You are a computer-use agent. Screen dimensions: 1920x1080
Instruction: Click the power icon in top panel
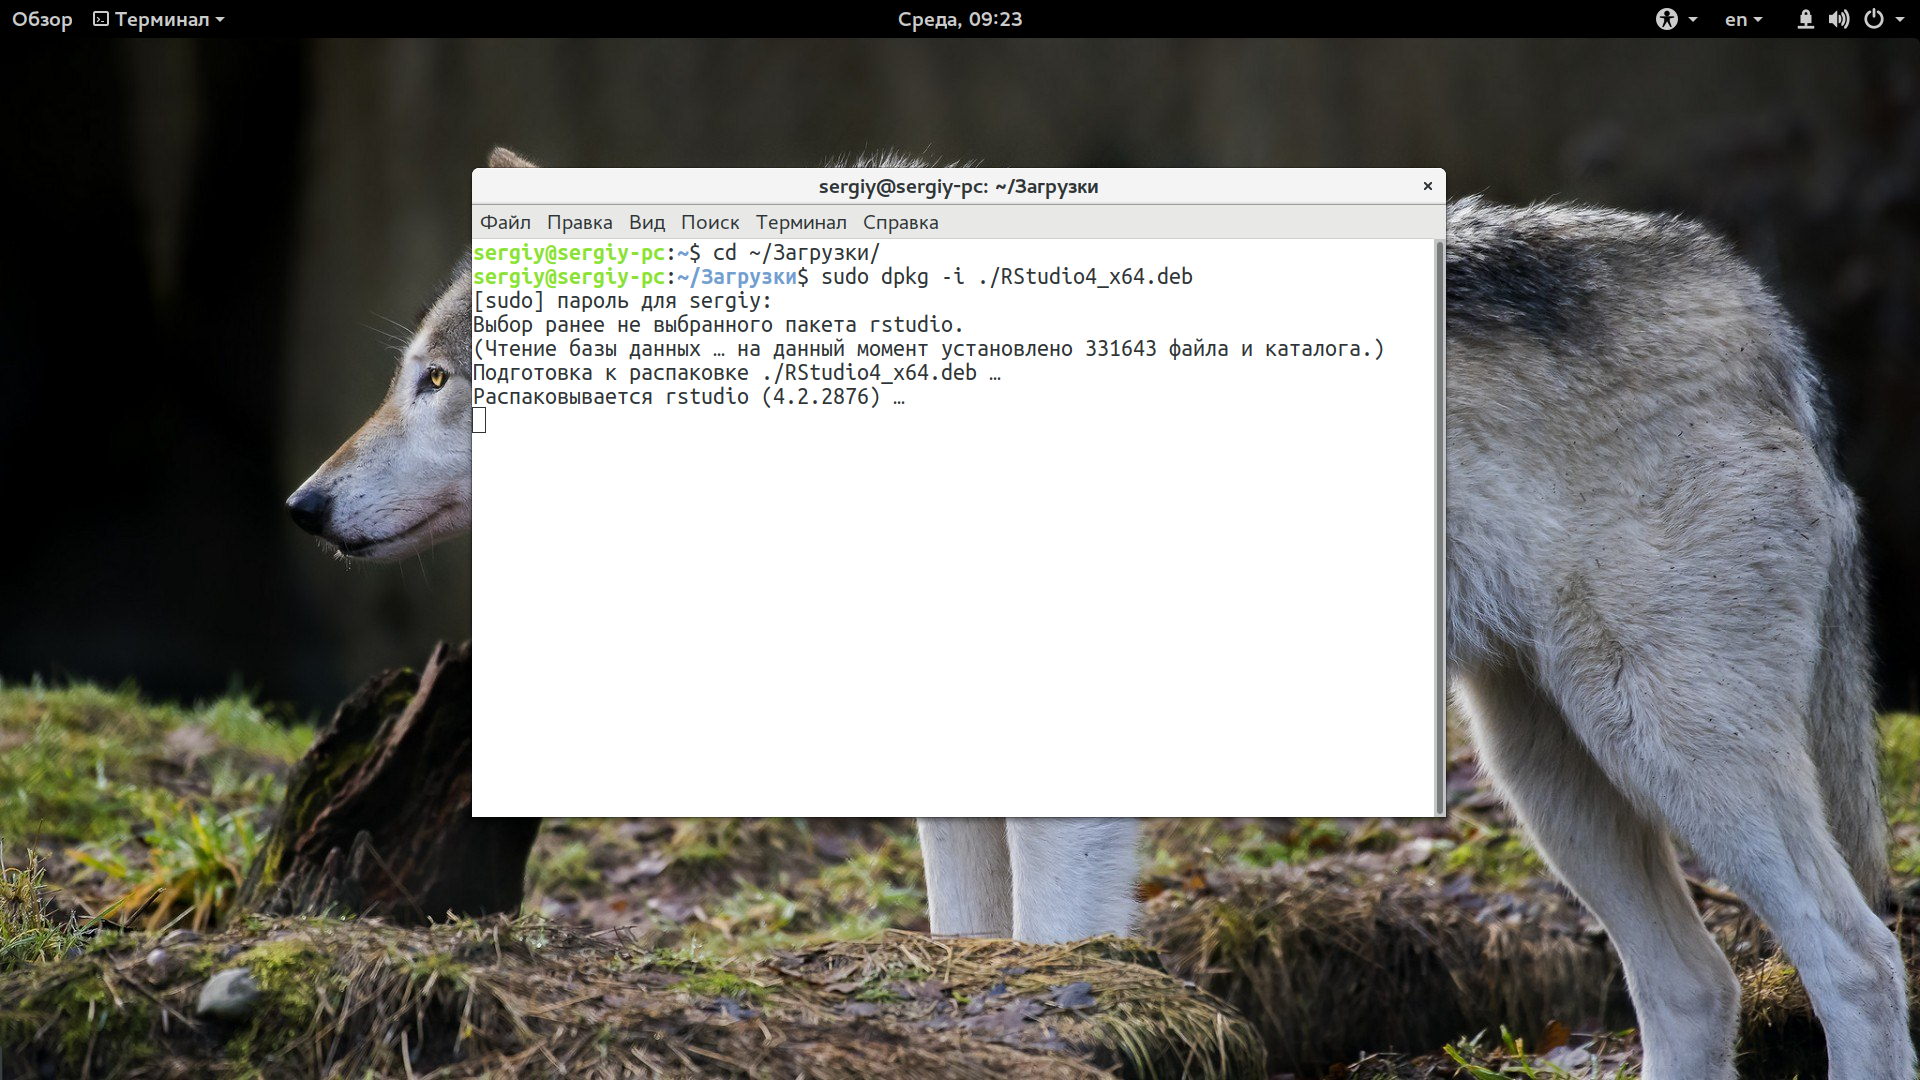point(1874,19)
